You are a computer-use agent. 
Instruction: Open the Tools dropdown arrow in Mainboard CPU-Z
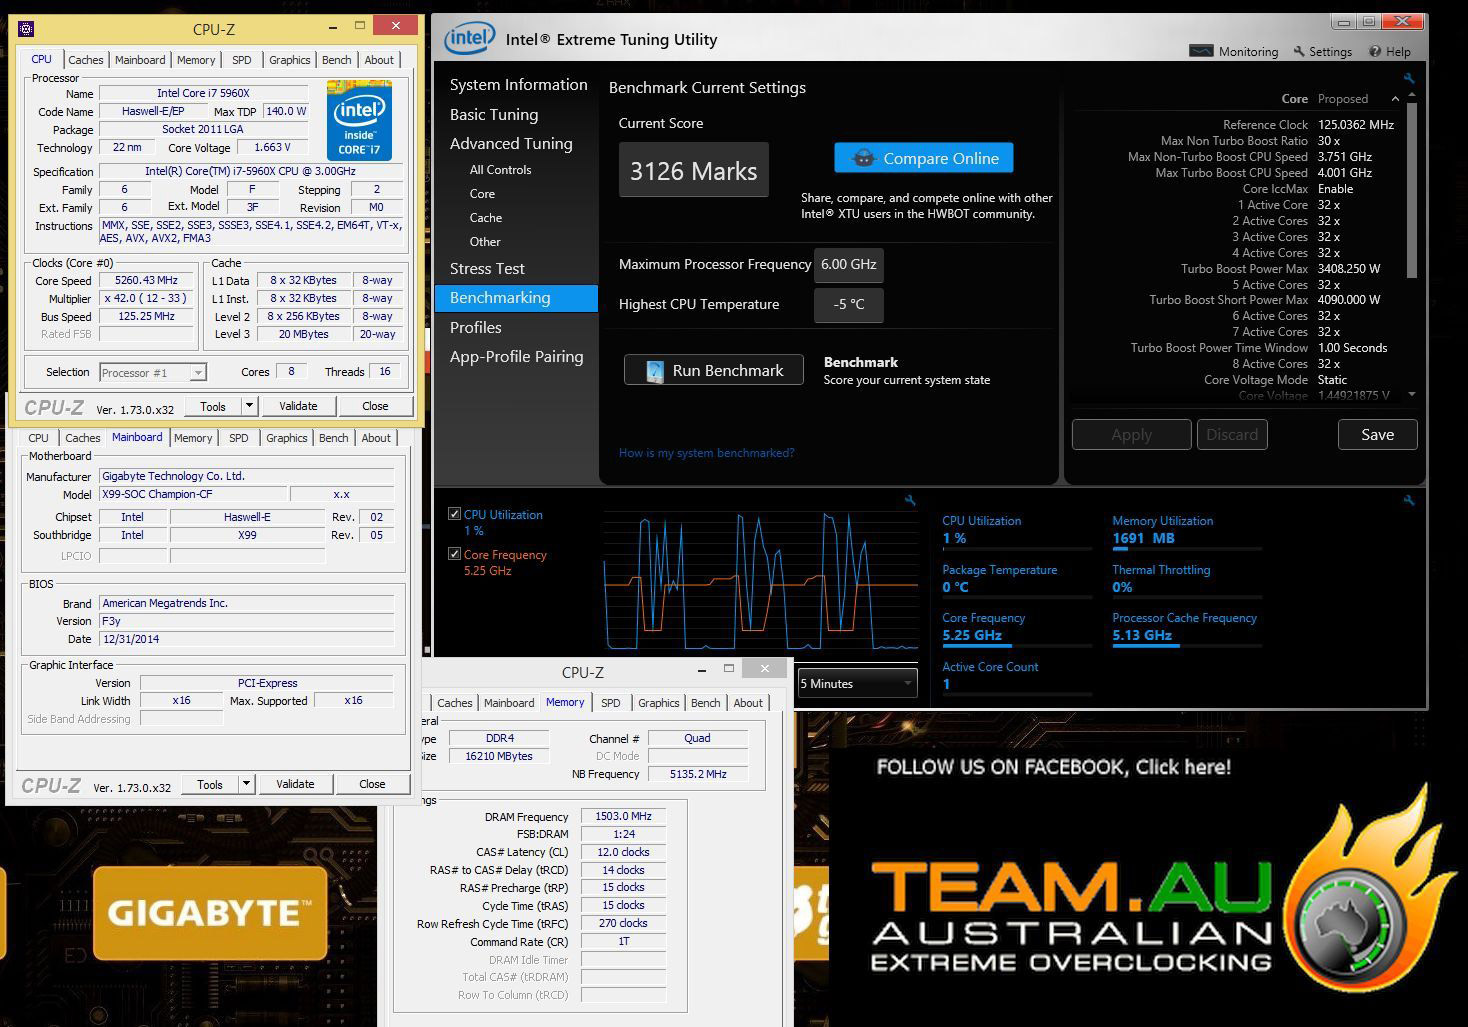point(247,784)
